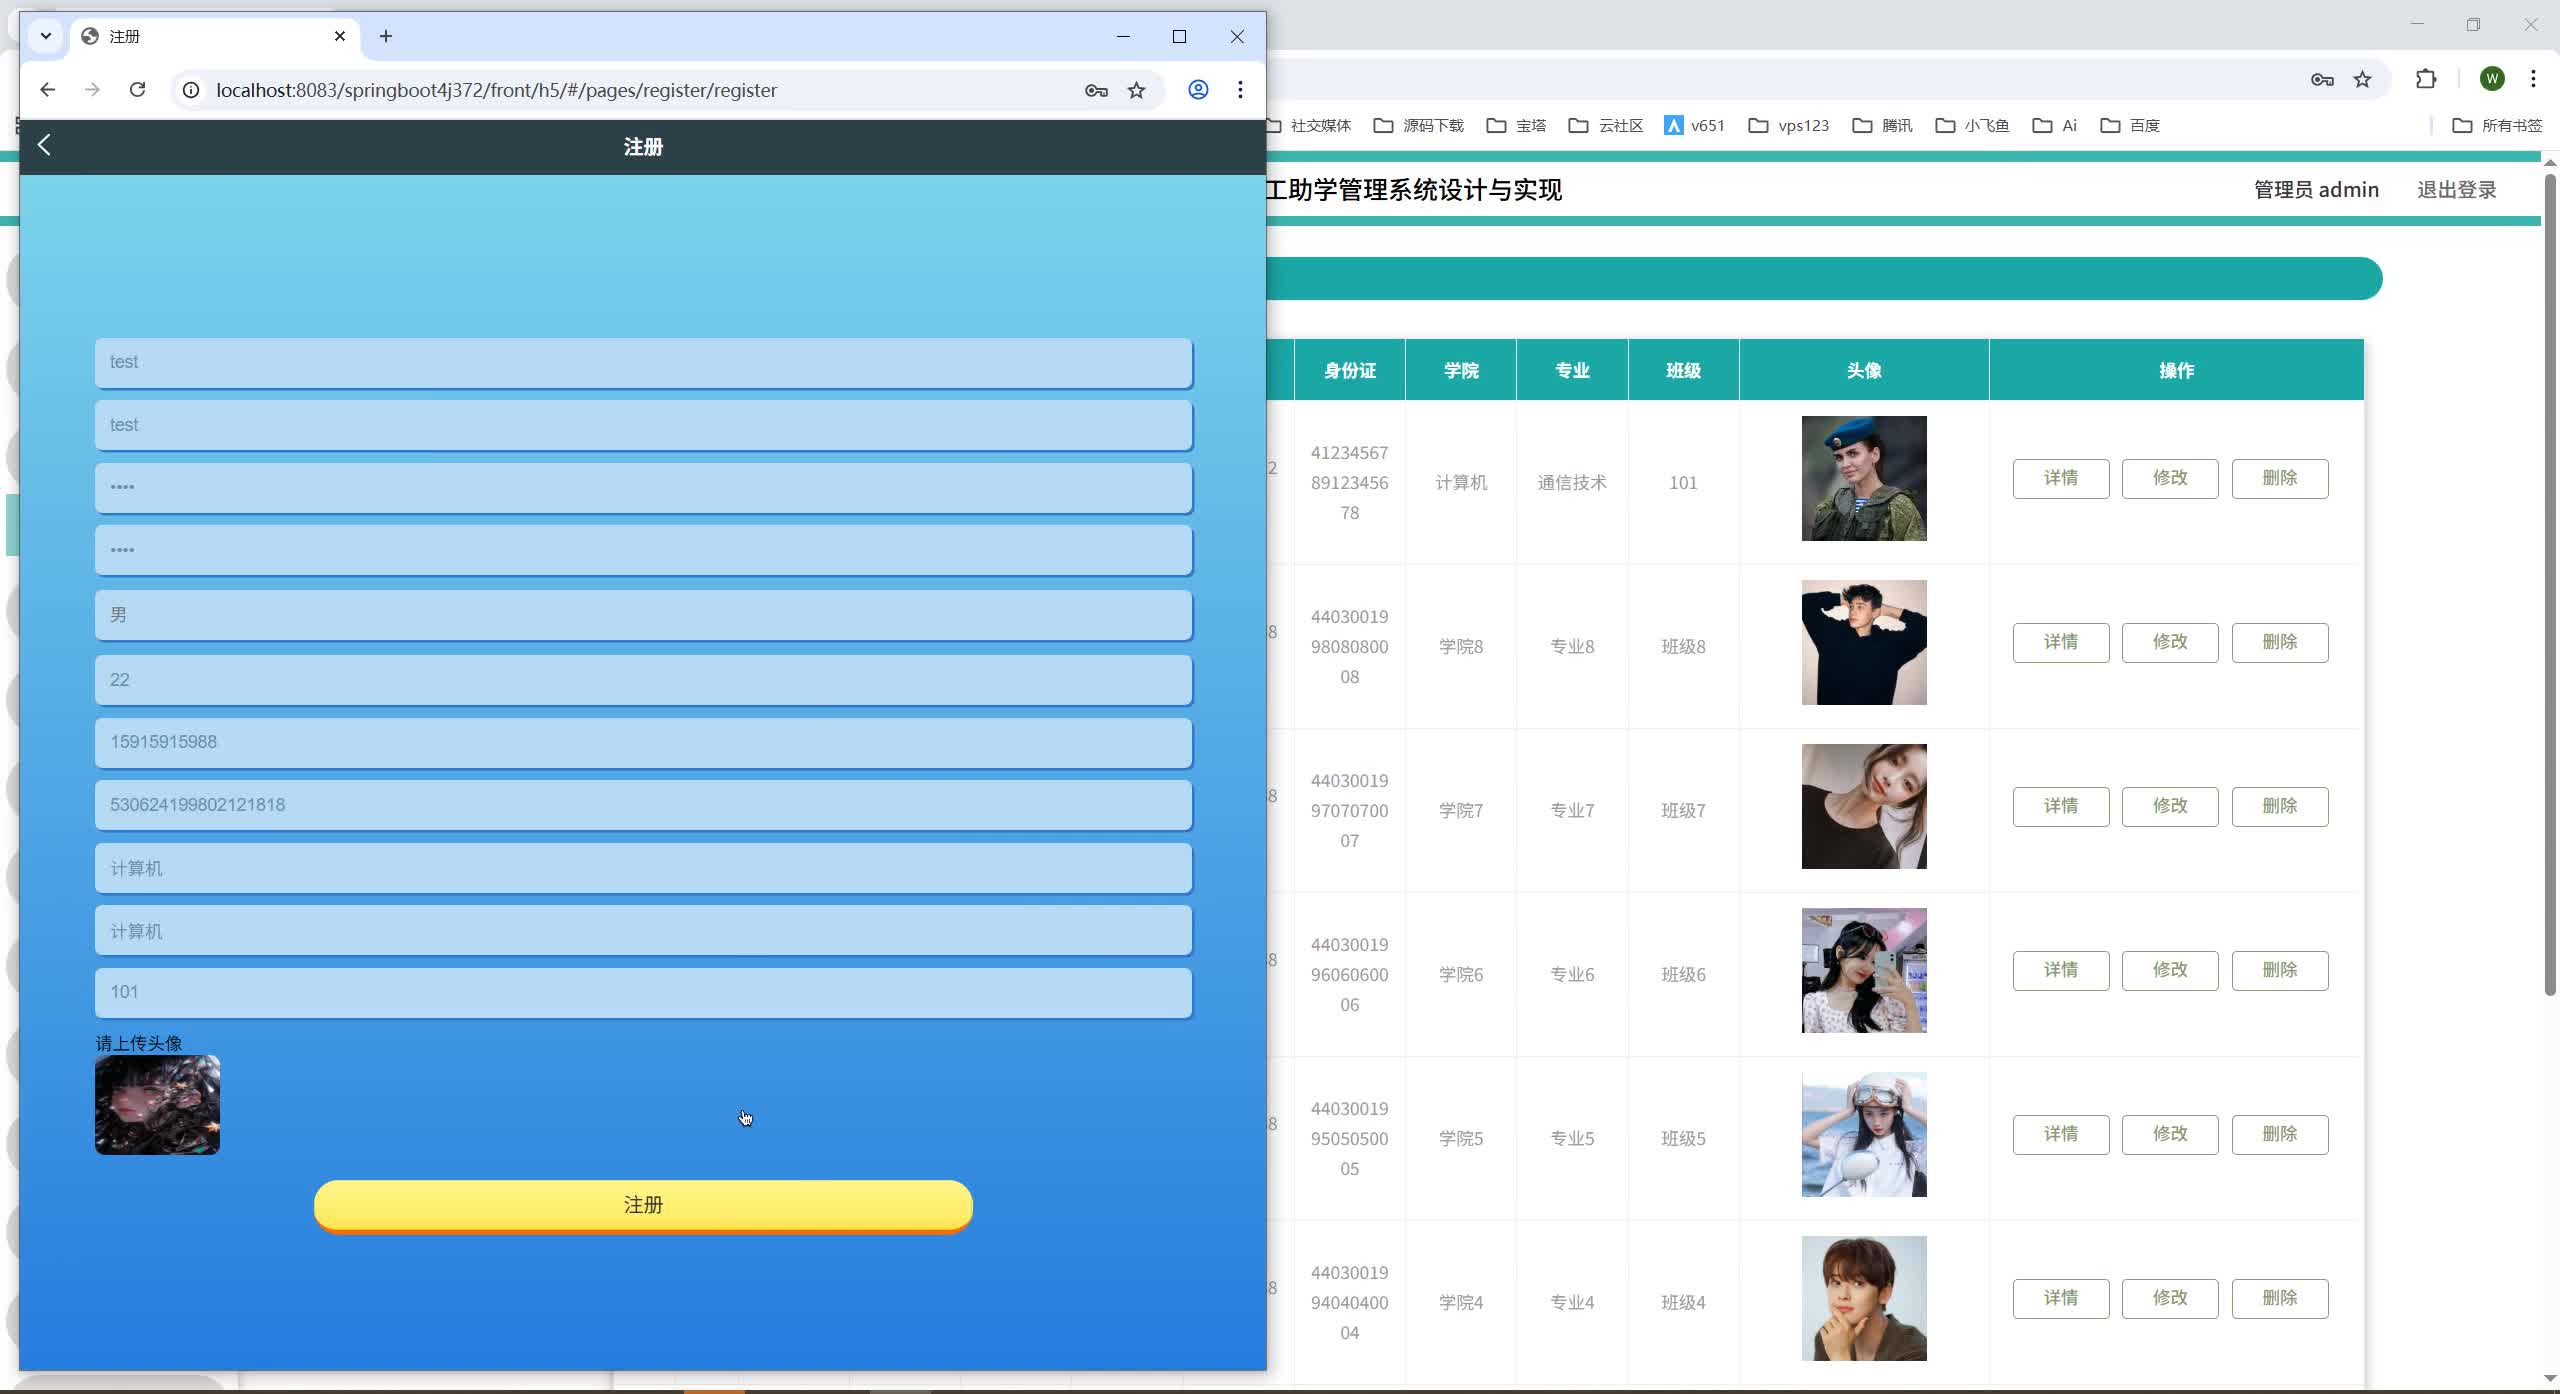This screenshot has height=1394, width=2560.
Task: Reload the current page
Action: coord(139,89)
